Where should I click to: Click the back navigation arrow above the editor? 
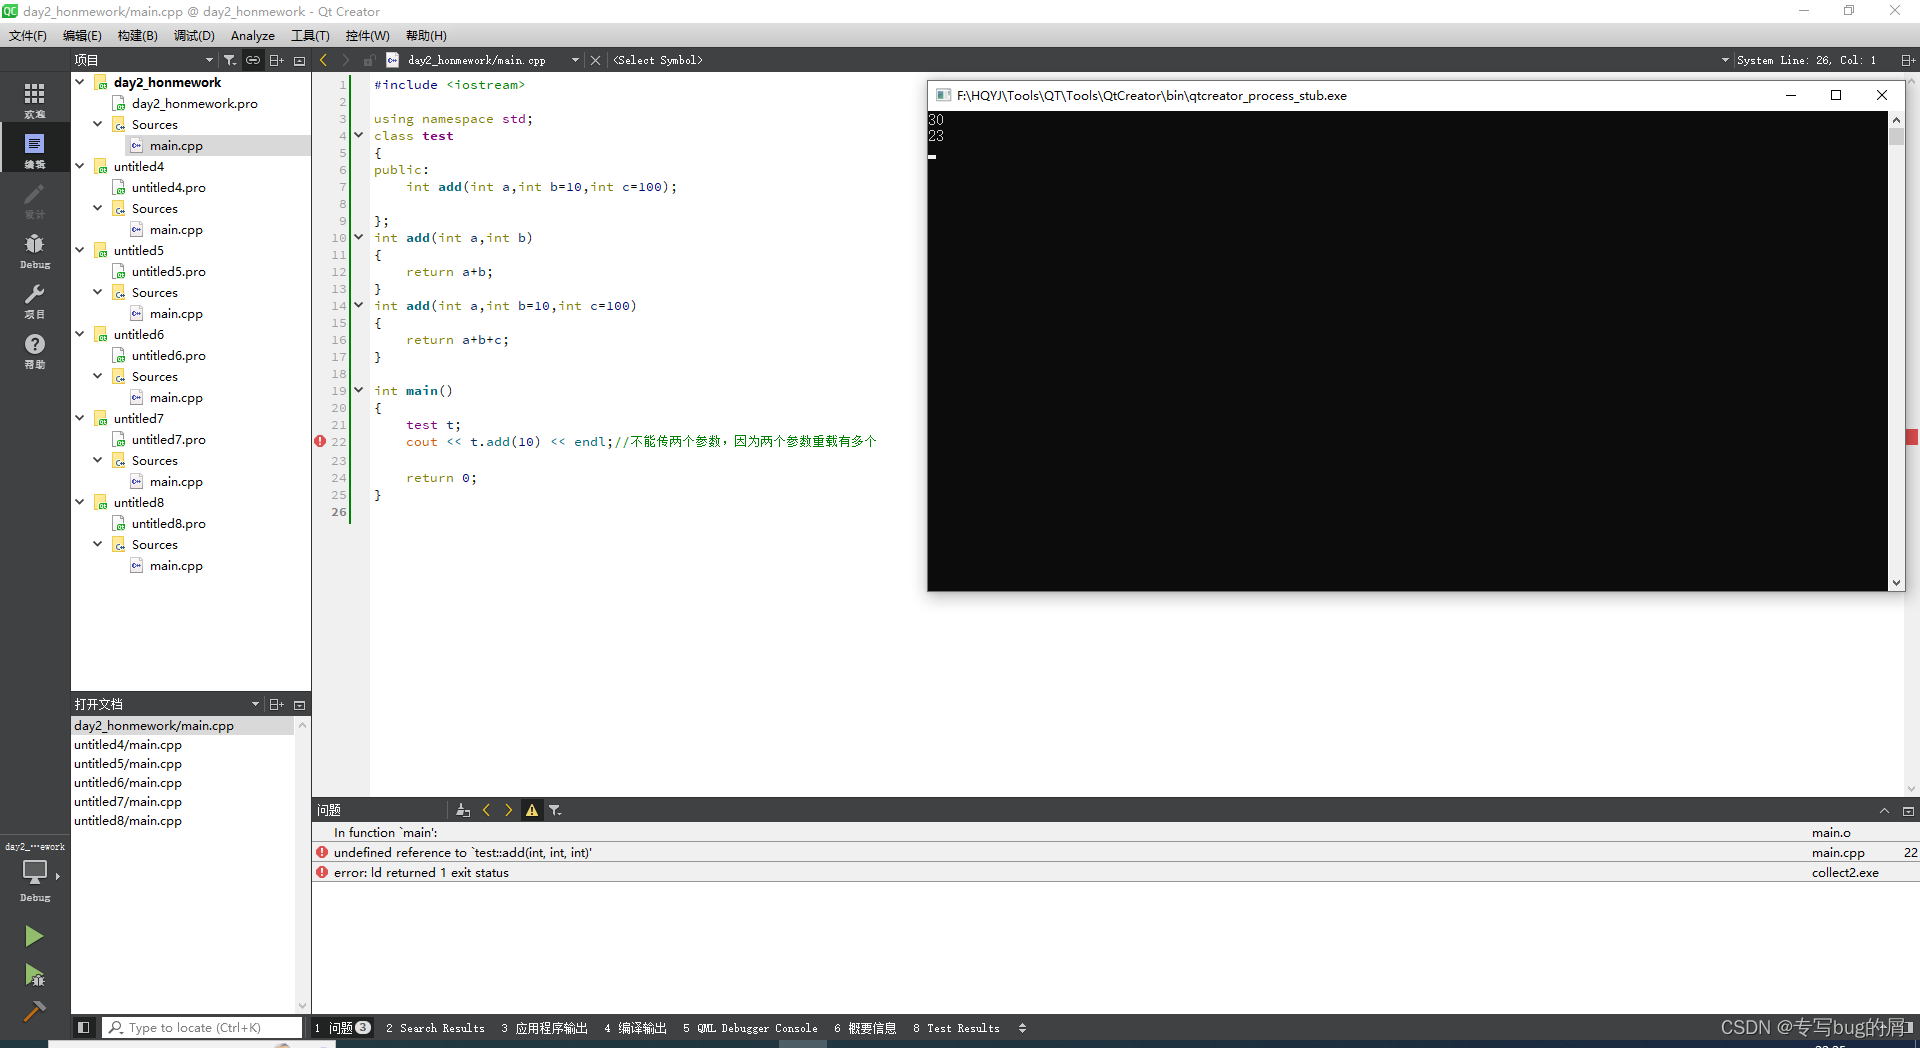coord(323,60)
